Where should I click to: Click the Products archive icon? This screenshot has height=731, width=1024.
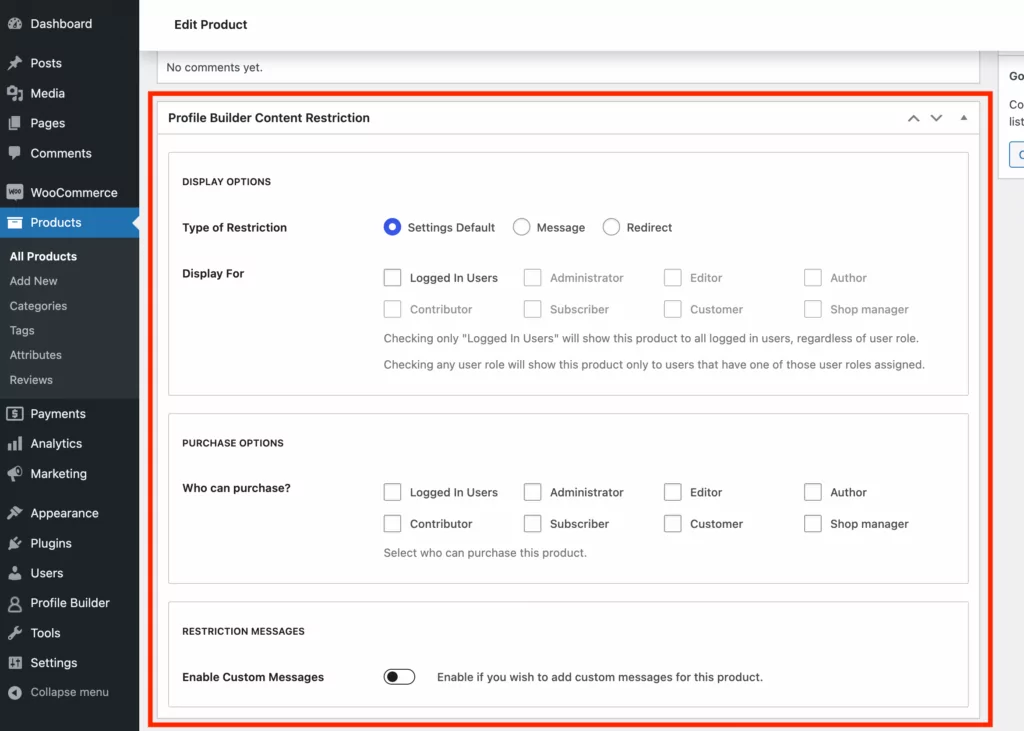pos(15,222)
